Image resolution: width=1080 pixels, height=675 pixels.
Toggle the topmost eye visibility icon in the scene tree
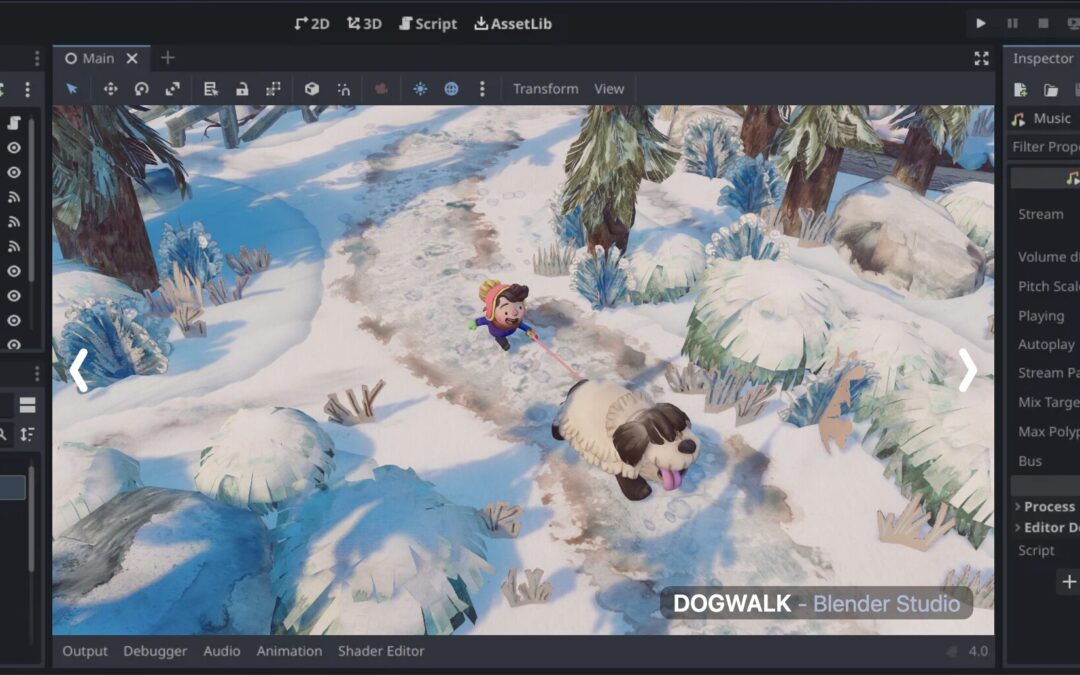pos(14,147)
